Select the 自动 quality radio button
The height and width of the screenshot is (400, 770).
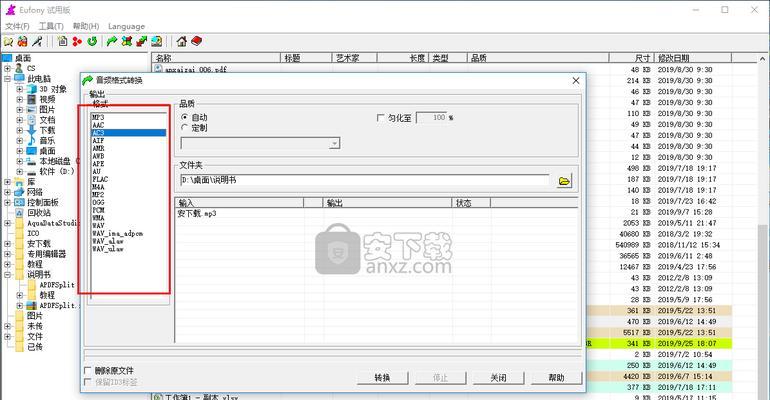pyautogui.click(x=185, y=117)
